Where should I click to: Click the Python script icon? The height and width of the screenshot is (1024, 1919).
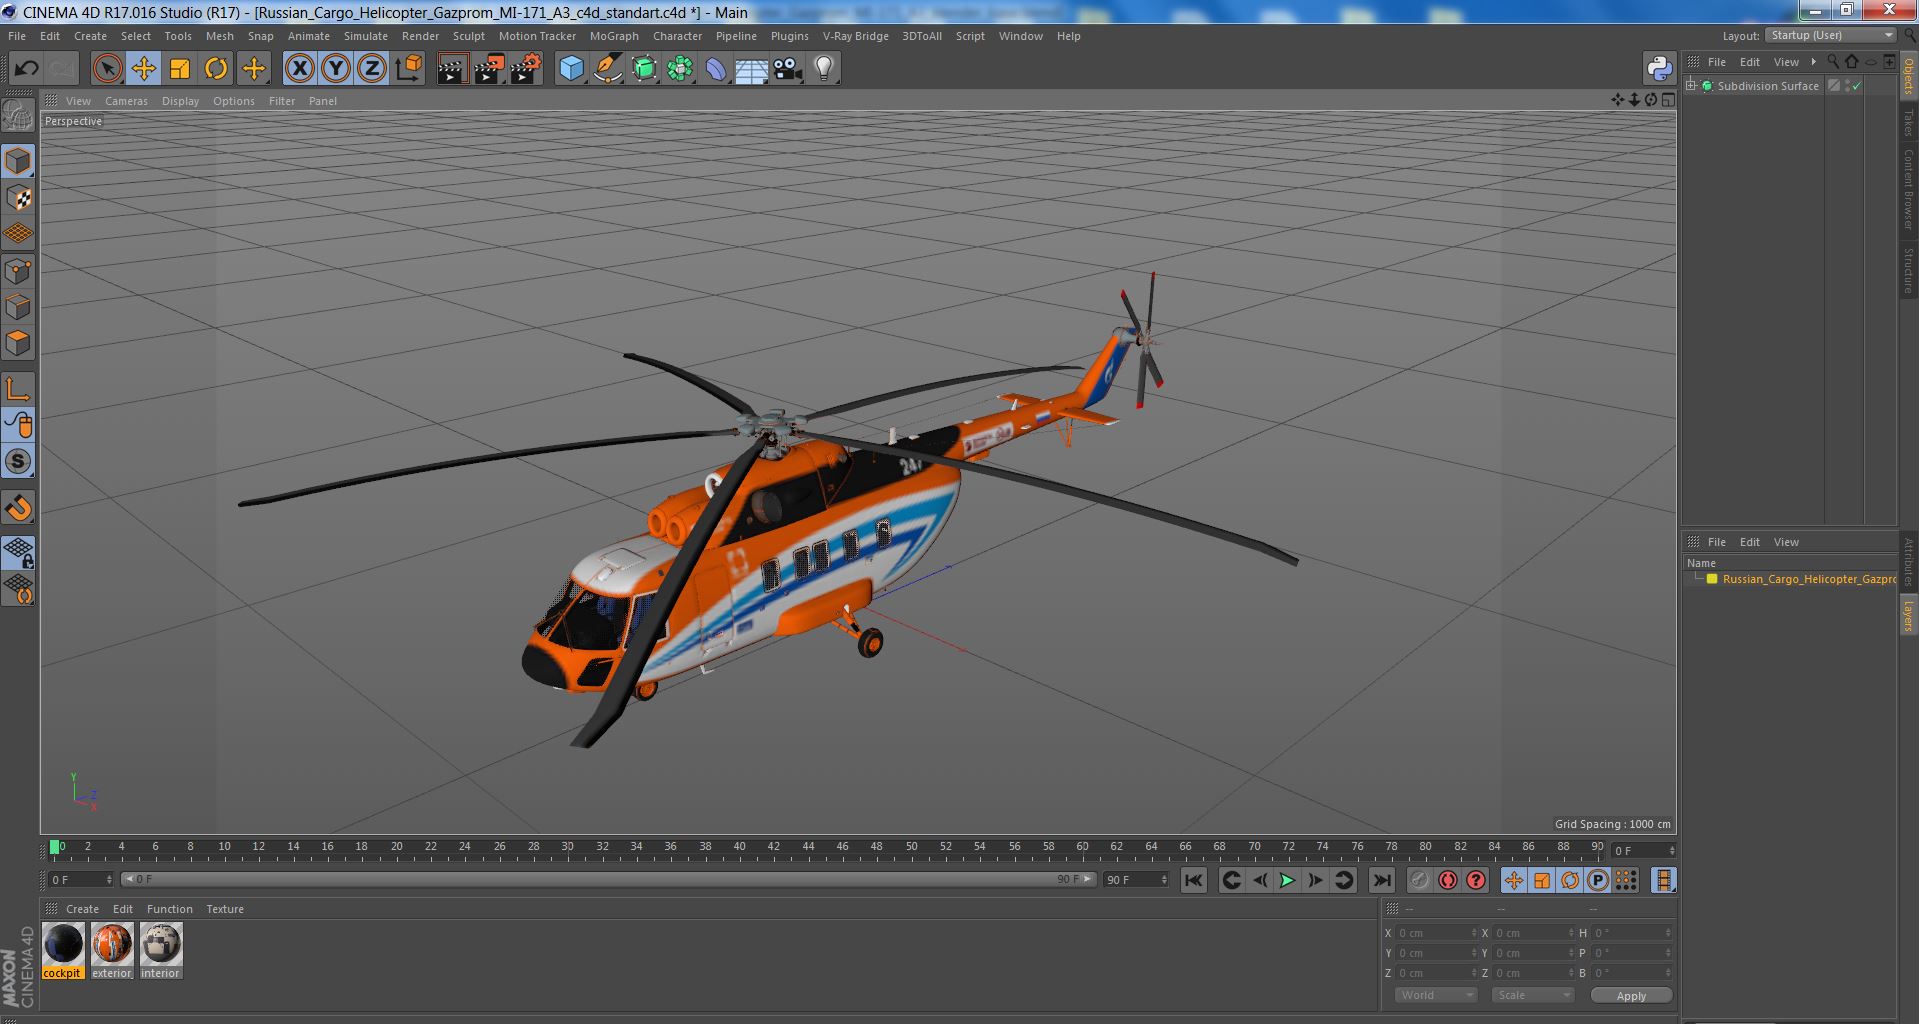point(1660,69)
